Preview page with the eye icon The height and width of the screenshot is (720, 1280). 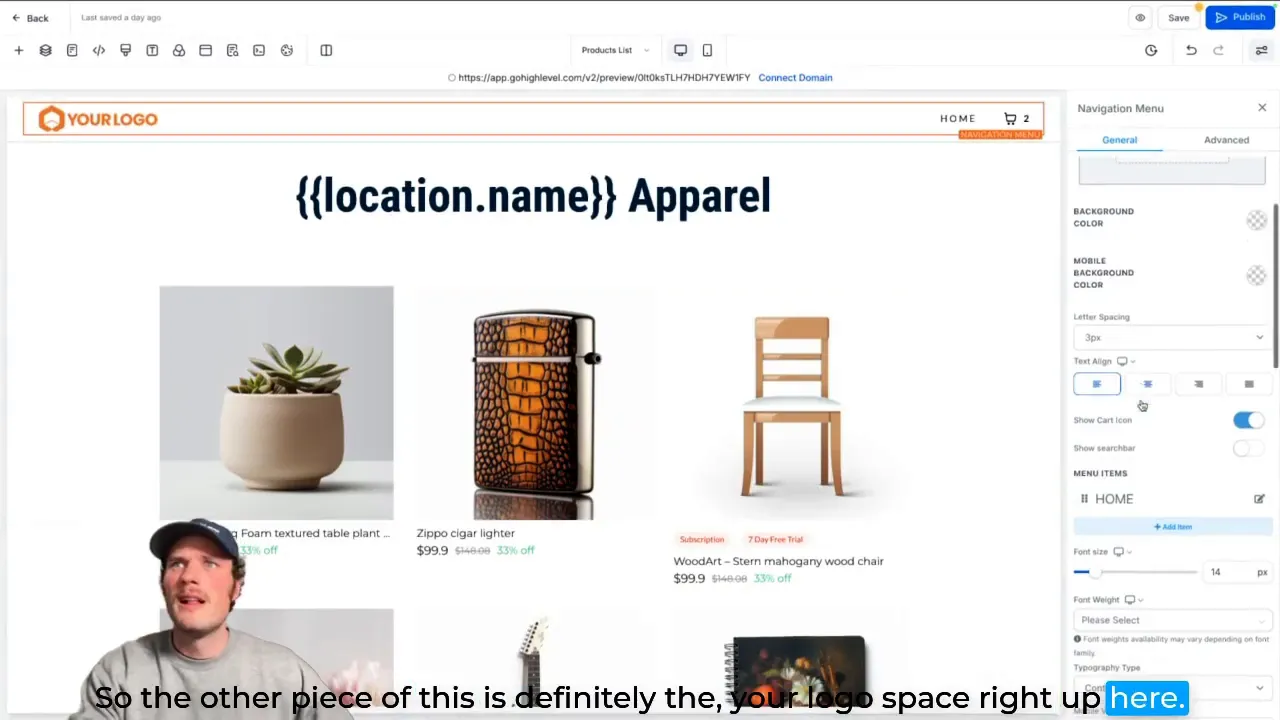[1140, 17]
